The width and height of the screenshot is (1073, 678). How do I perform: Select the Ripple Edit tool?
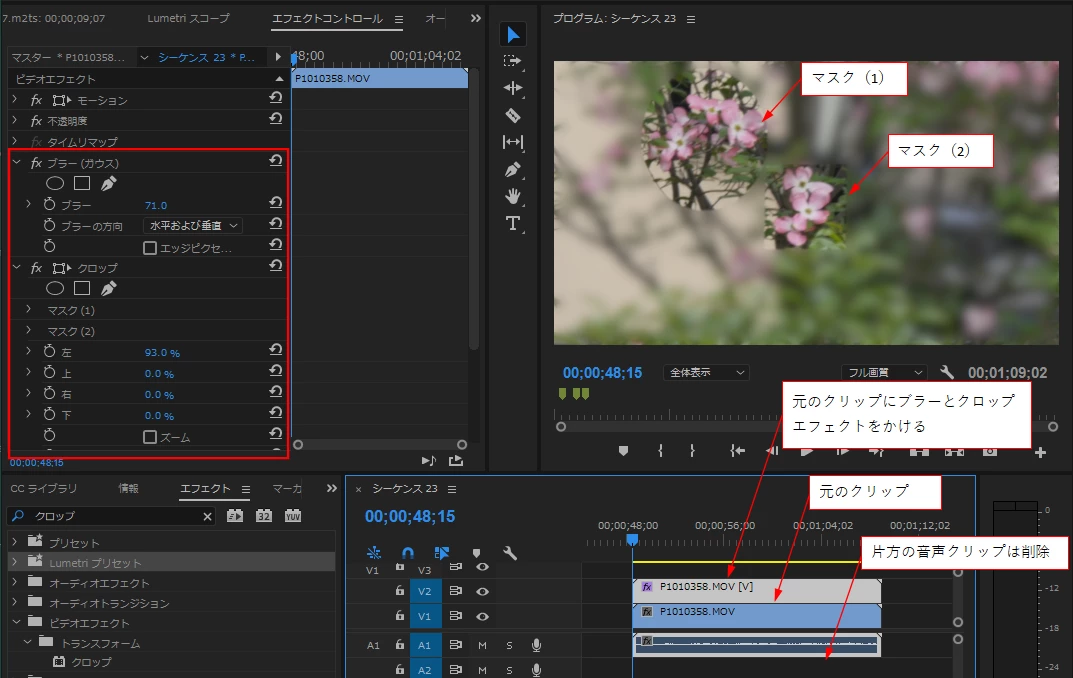[513, 88]
